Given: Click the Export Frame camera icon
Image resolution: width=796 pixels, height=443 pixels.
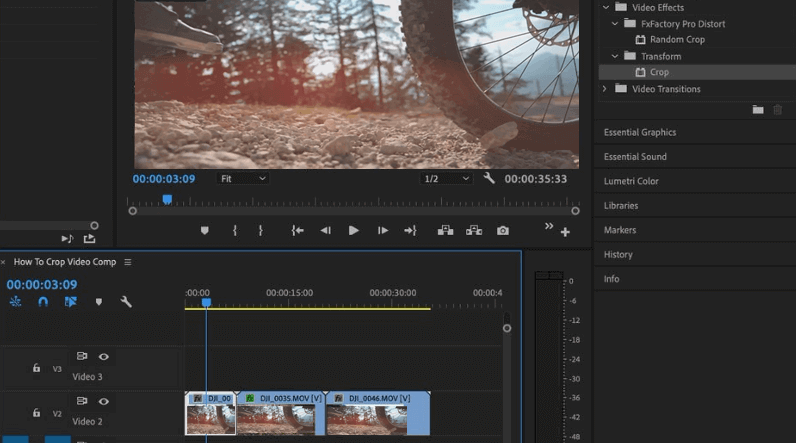Looking at the screenshot, I should tap(502, 231).
